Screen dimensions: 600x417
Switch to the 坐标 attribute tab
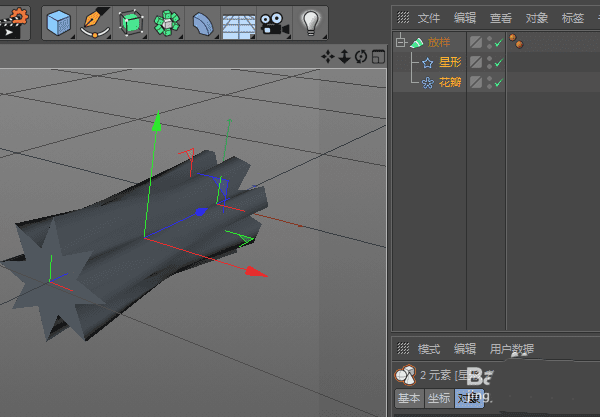point(438,398)
